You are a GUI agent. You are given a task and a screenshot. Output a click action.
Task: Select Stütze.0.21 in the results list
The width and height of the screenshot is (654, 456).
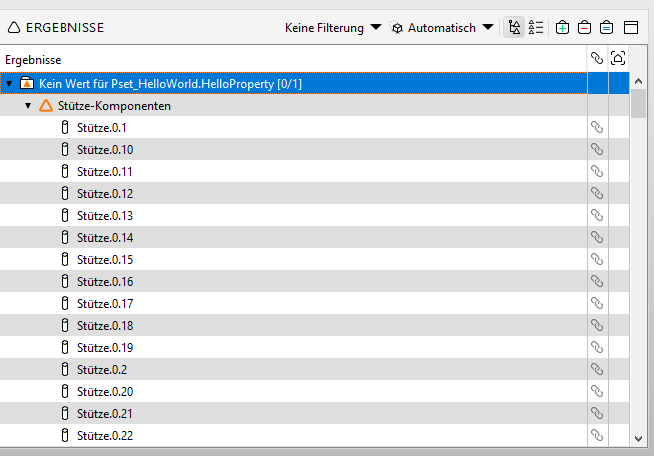[x=314, y=413]
